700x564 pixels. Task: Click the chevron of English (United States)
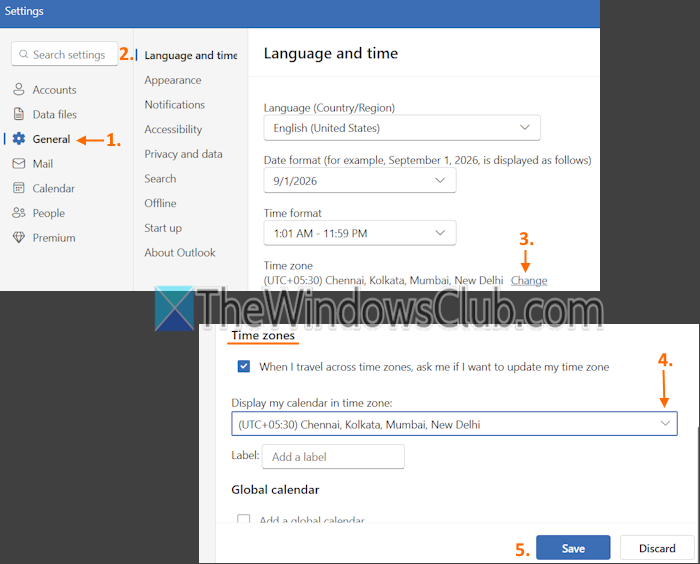pyautogui.click(x=525, y=127)
